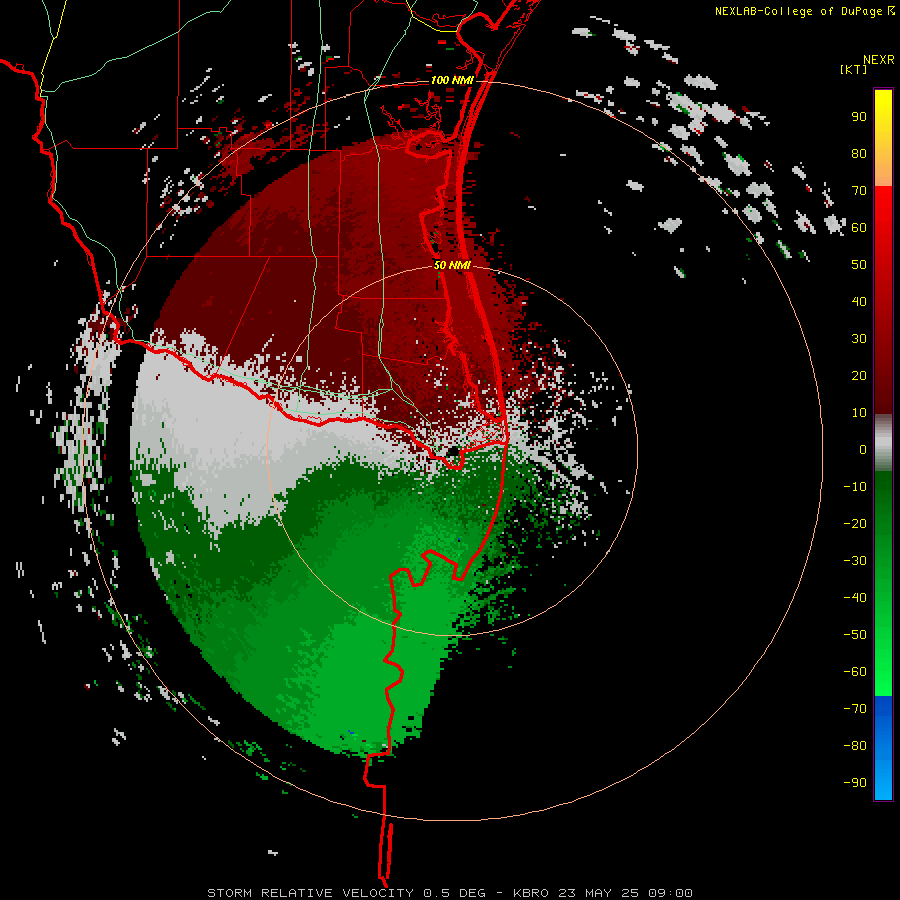
Task: Click the 70 value on velocity scale
Action: 859,191
